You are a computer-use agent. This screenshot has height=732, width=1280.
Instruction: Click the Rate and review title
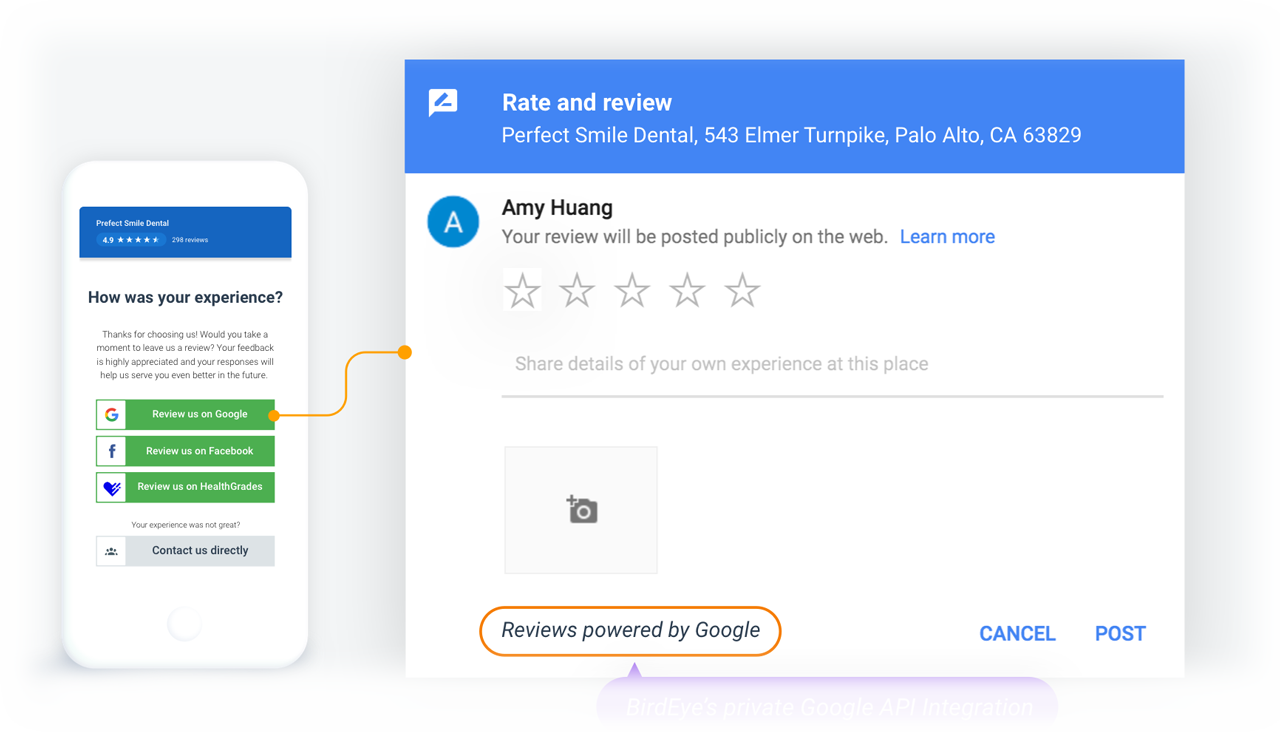point(587,103)
